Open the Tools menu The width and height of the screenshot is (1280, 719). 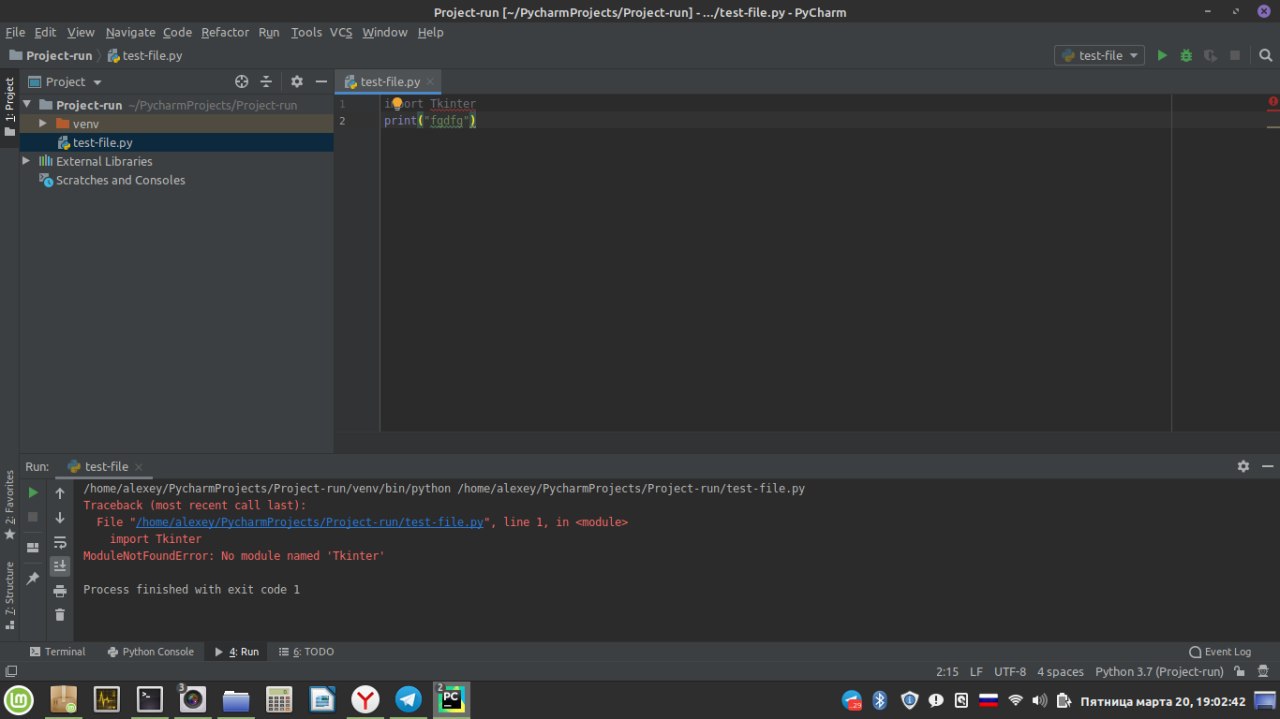[306, 32]
